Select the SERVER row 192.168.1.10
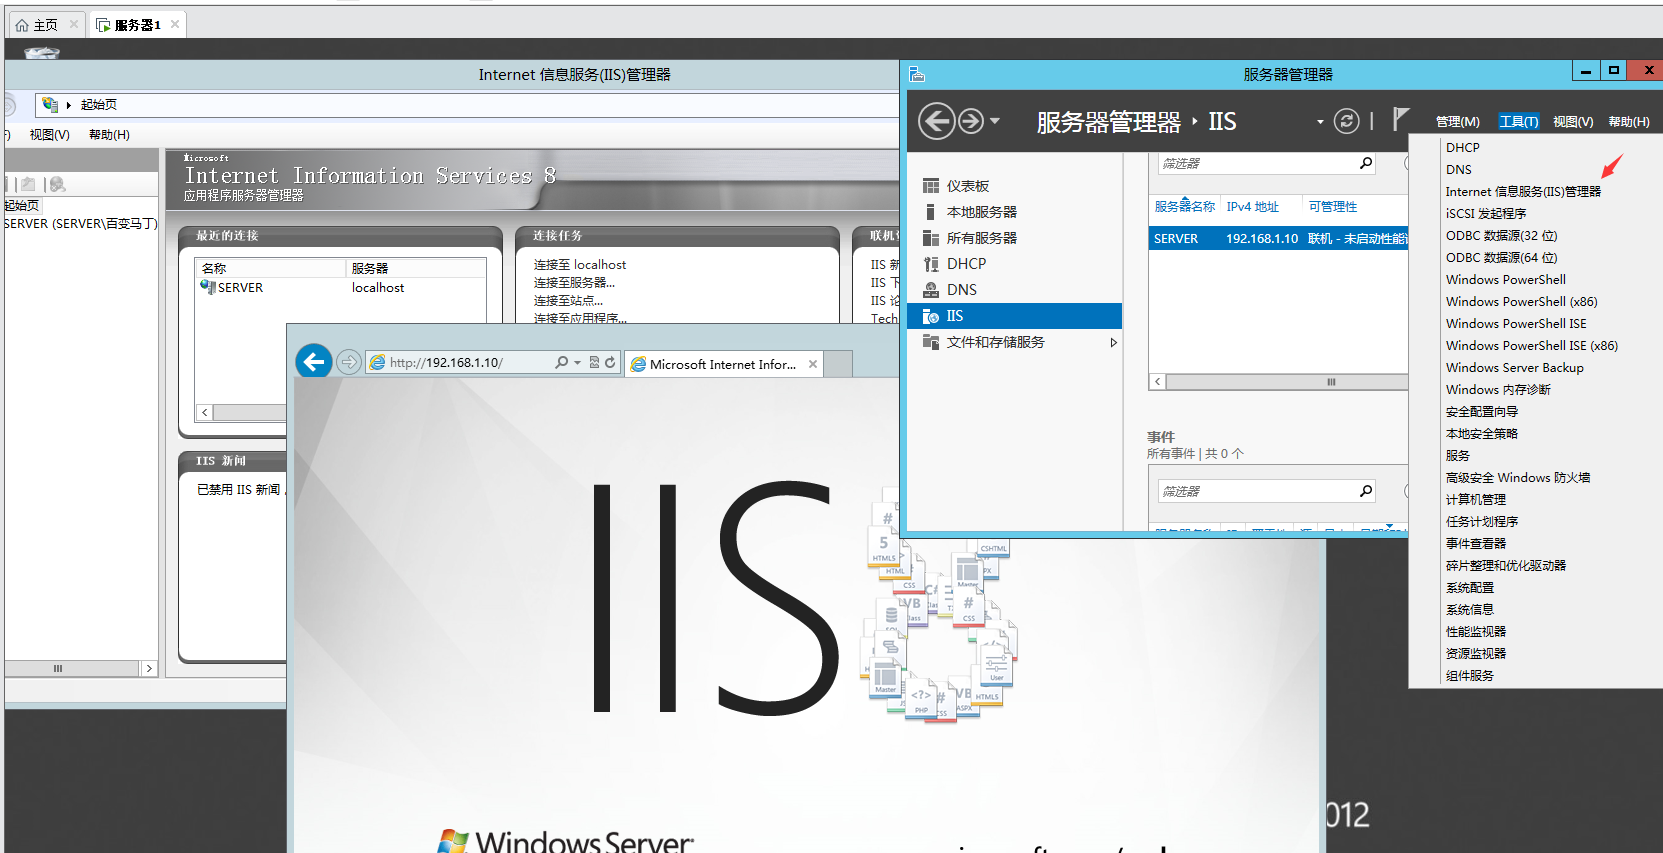The image size is (1663, 853). [1279, 239]
